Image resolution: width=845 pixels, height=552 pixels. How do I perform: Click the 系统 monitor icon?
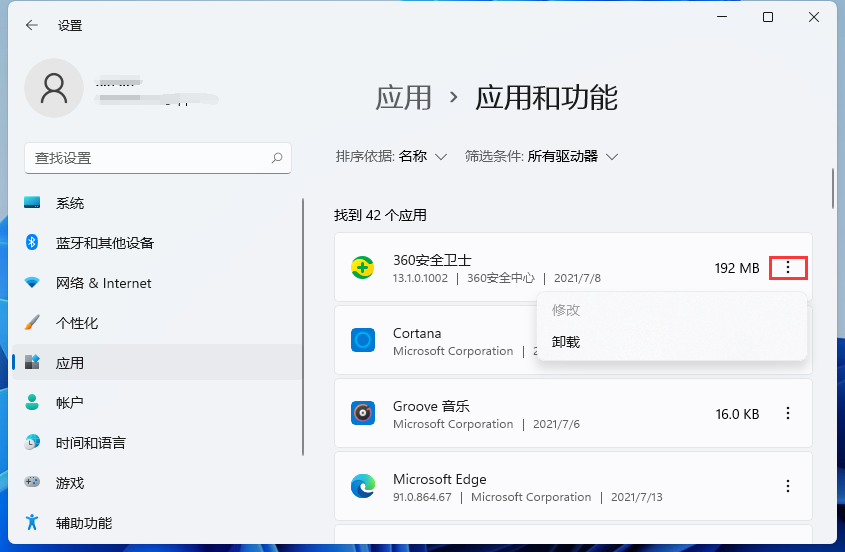[x=32, y=202]
